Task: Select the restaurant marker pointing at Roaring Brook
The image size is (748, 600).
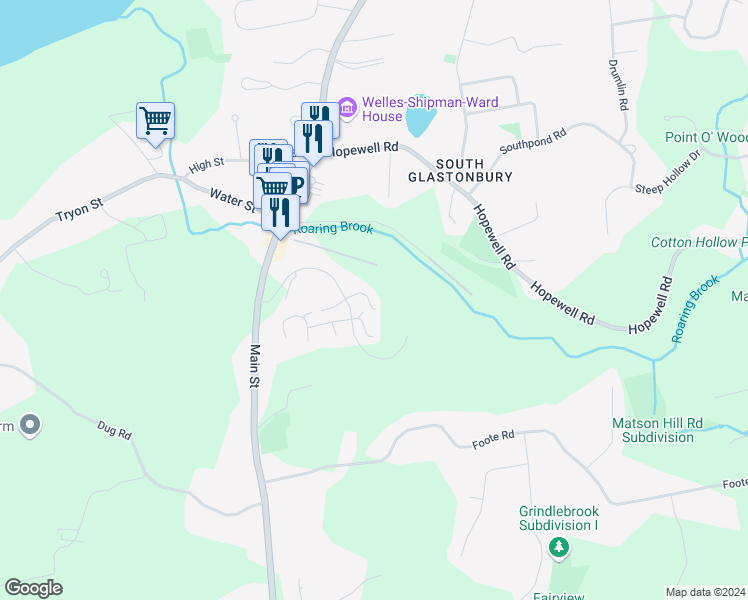Action: click(280, 214)
